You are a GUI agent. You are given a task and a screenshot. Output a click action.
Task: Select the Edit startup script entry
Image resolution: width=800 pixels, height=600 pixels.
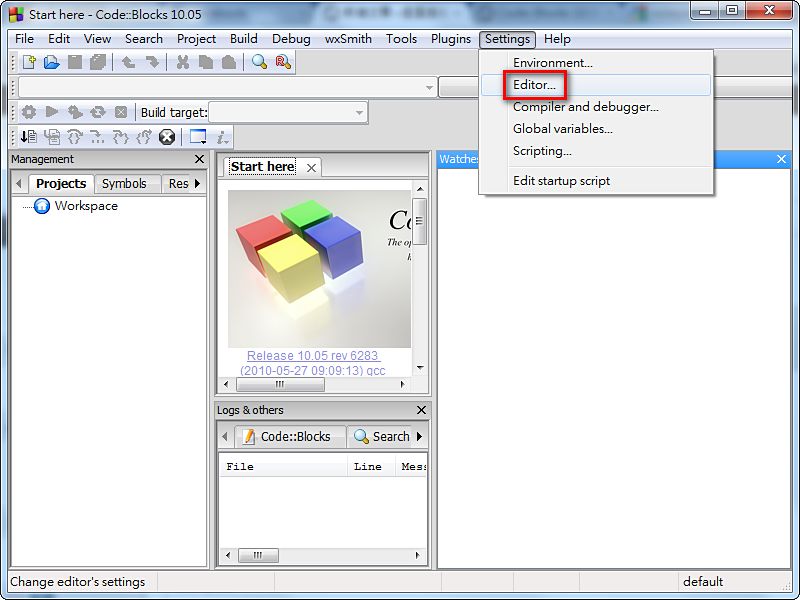(596, 181)
